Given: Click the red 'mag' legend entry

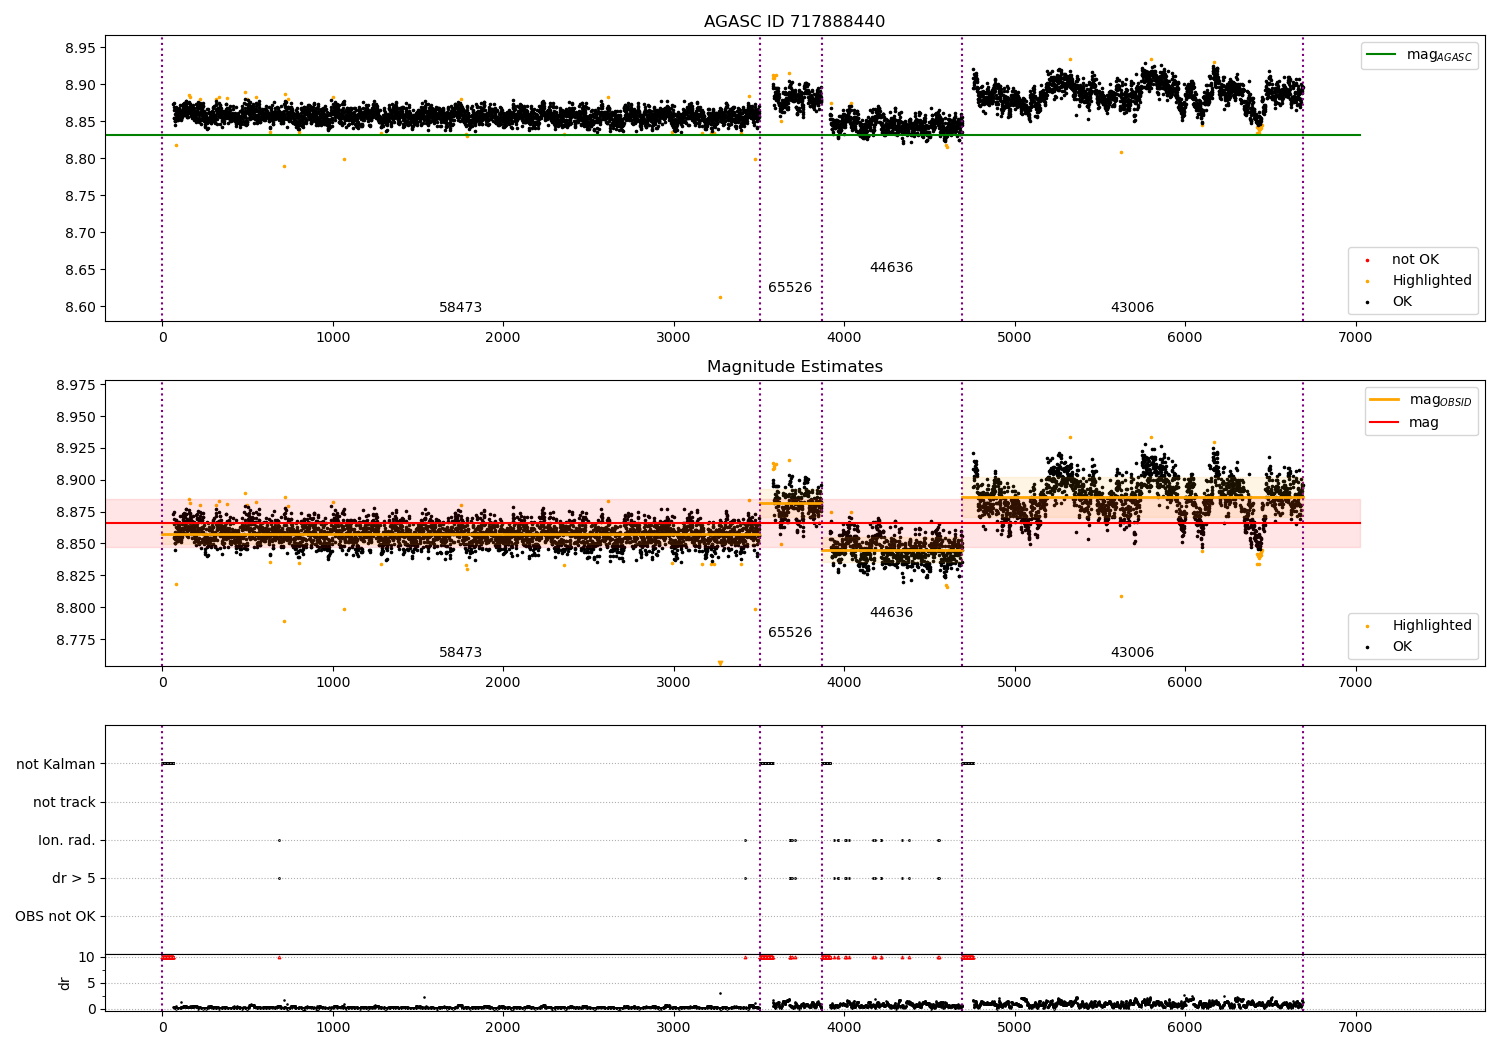Looking at the screenshot, I should pos(1404,423).
